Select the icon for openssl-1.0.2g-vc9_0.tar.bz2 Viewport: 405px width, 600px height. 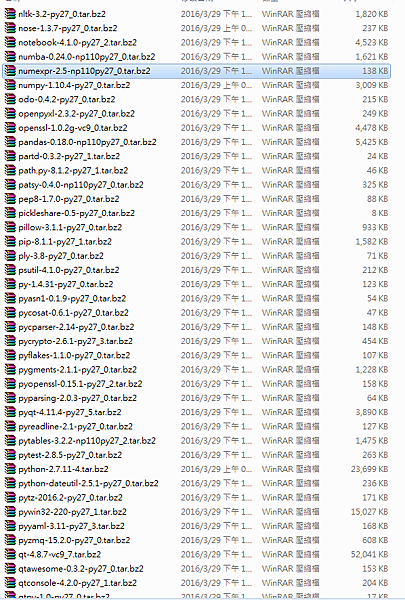[10, 128]
